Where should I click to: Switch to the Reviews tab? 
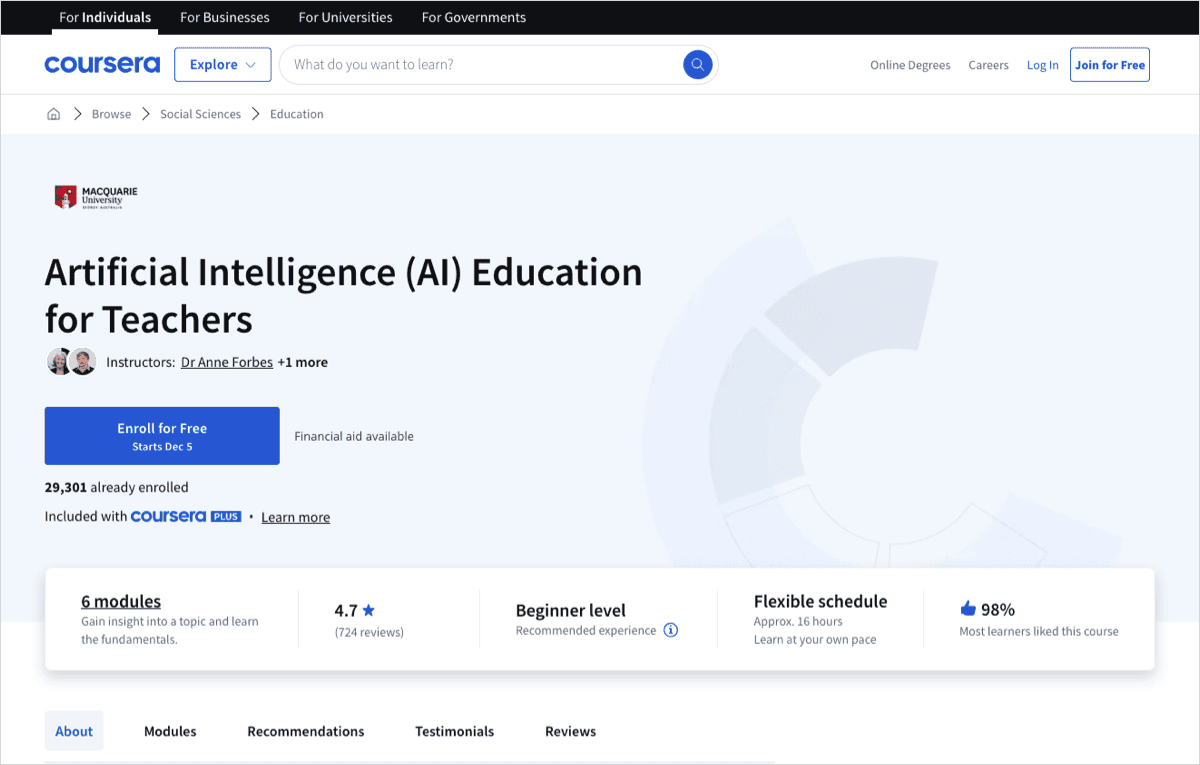click(x=571, y=731)
